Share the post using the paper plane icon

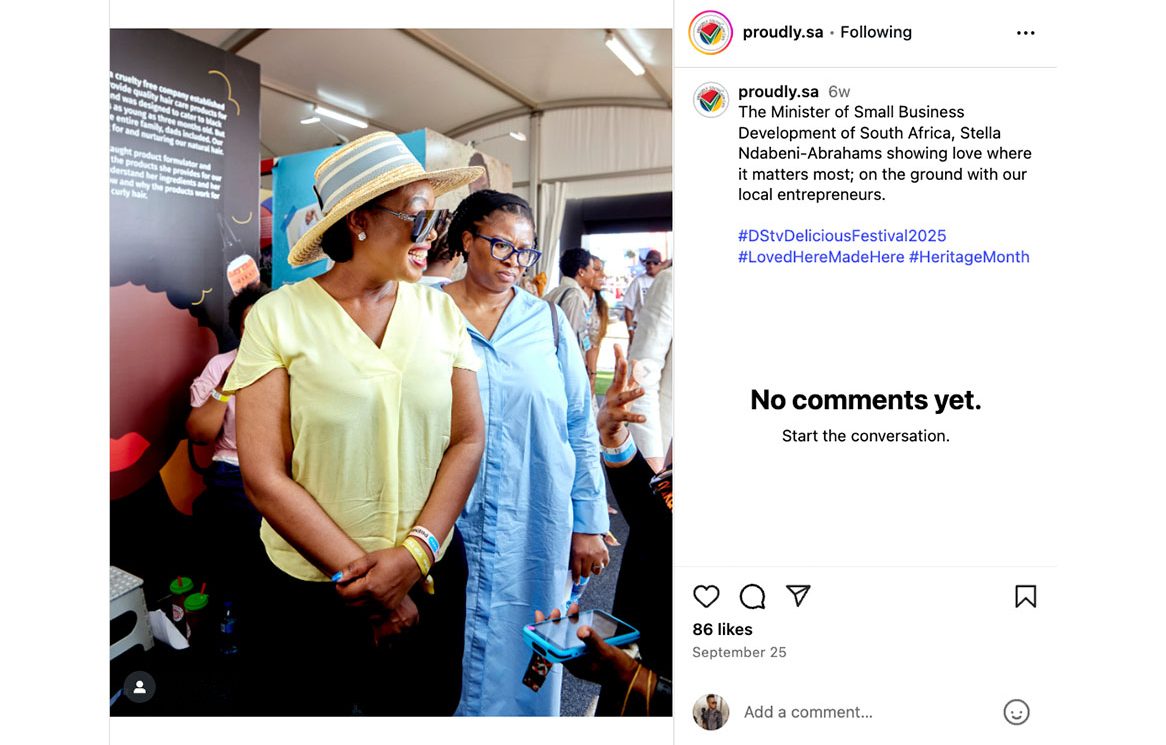pyautogui.click(x=798, y=596)
